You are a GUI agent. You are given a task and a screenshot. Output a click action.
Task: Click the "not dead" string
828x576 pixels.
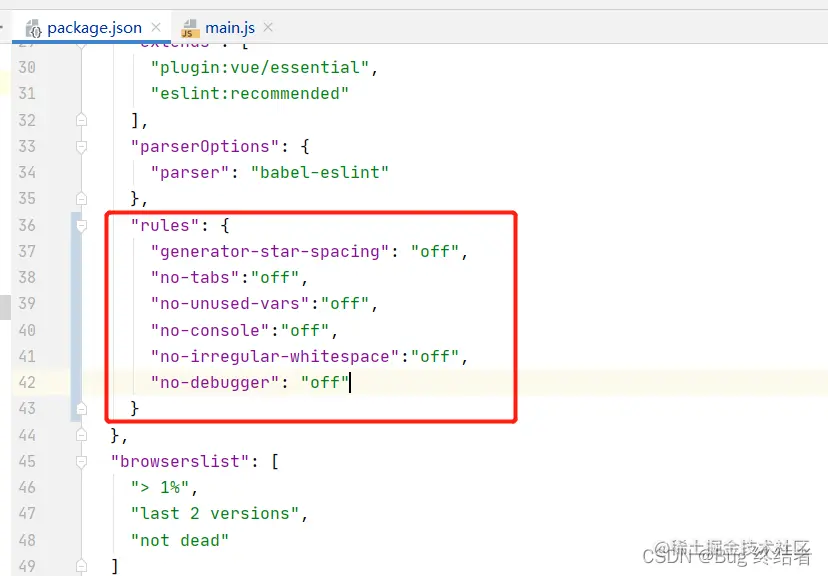click(x=180, y=540)
